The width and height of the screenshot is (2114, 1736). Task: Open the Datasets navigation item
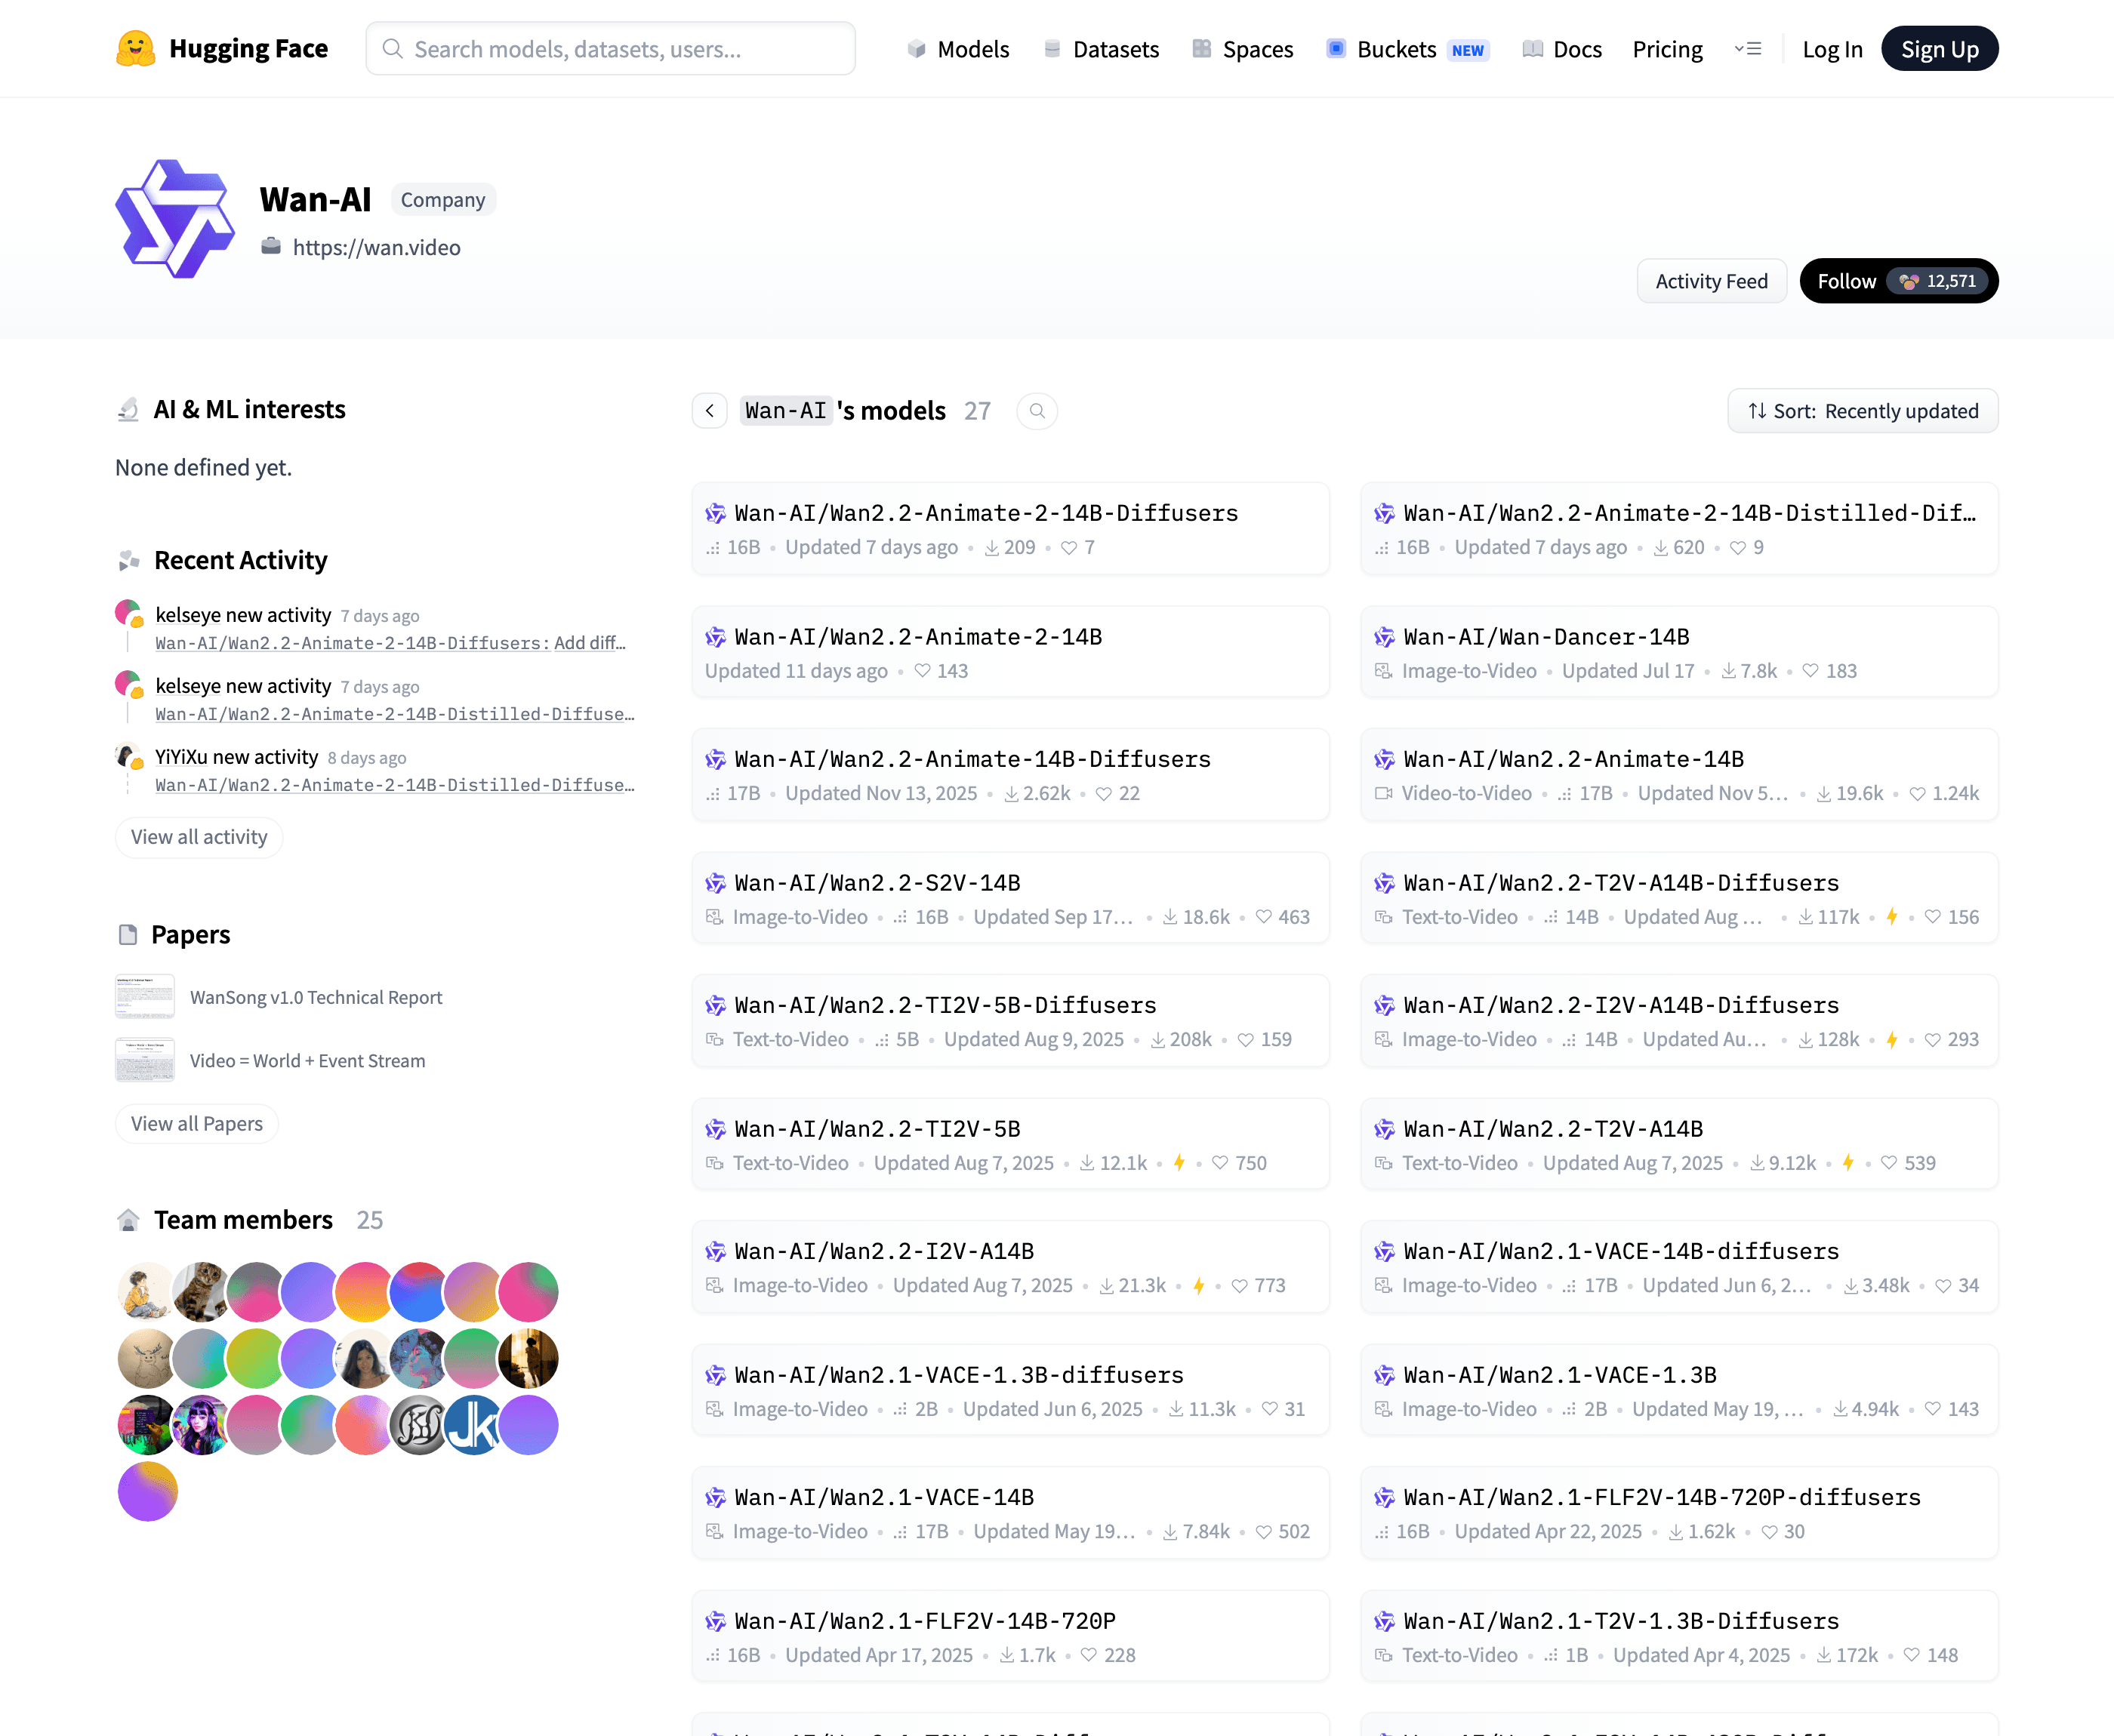pyautogui.click(x=1101, y=49)
